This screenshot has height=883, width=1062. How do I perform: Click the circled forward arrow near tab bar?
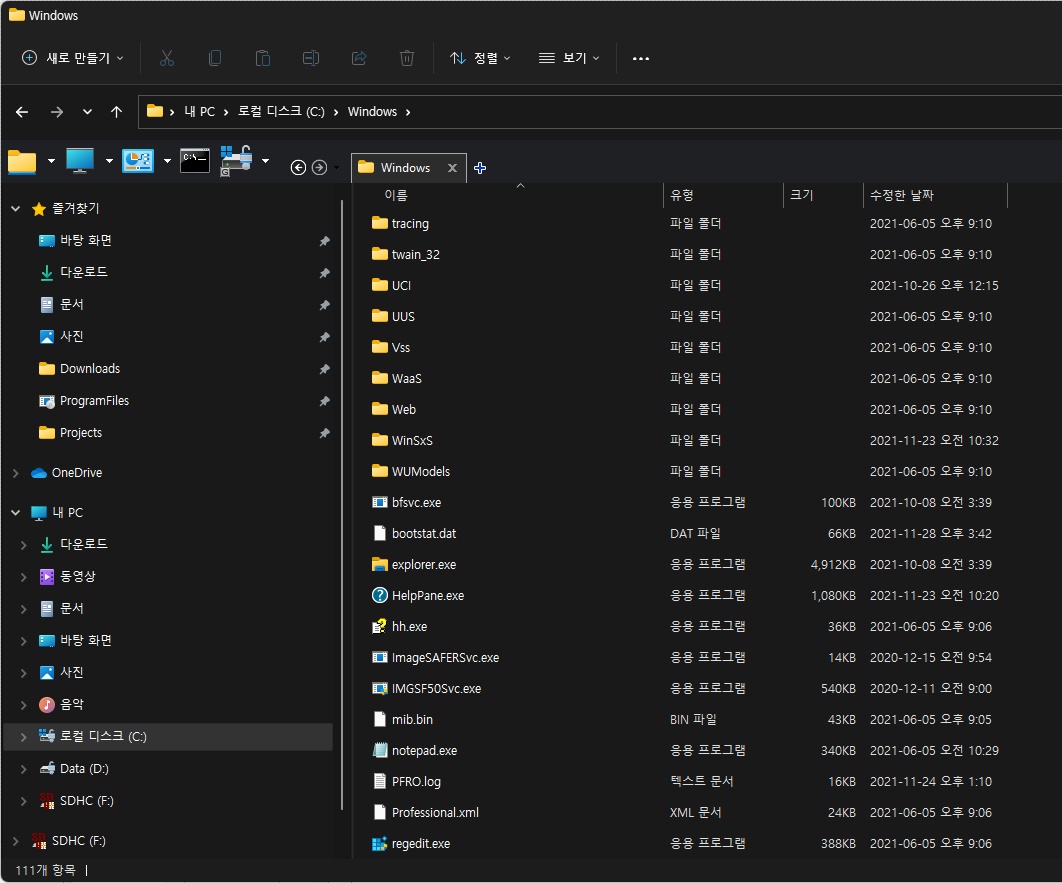pos(320,167)
